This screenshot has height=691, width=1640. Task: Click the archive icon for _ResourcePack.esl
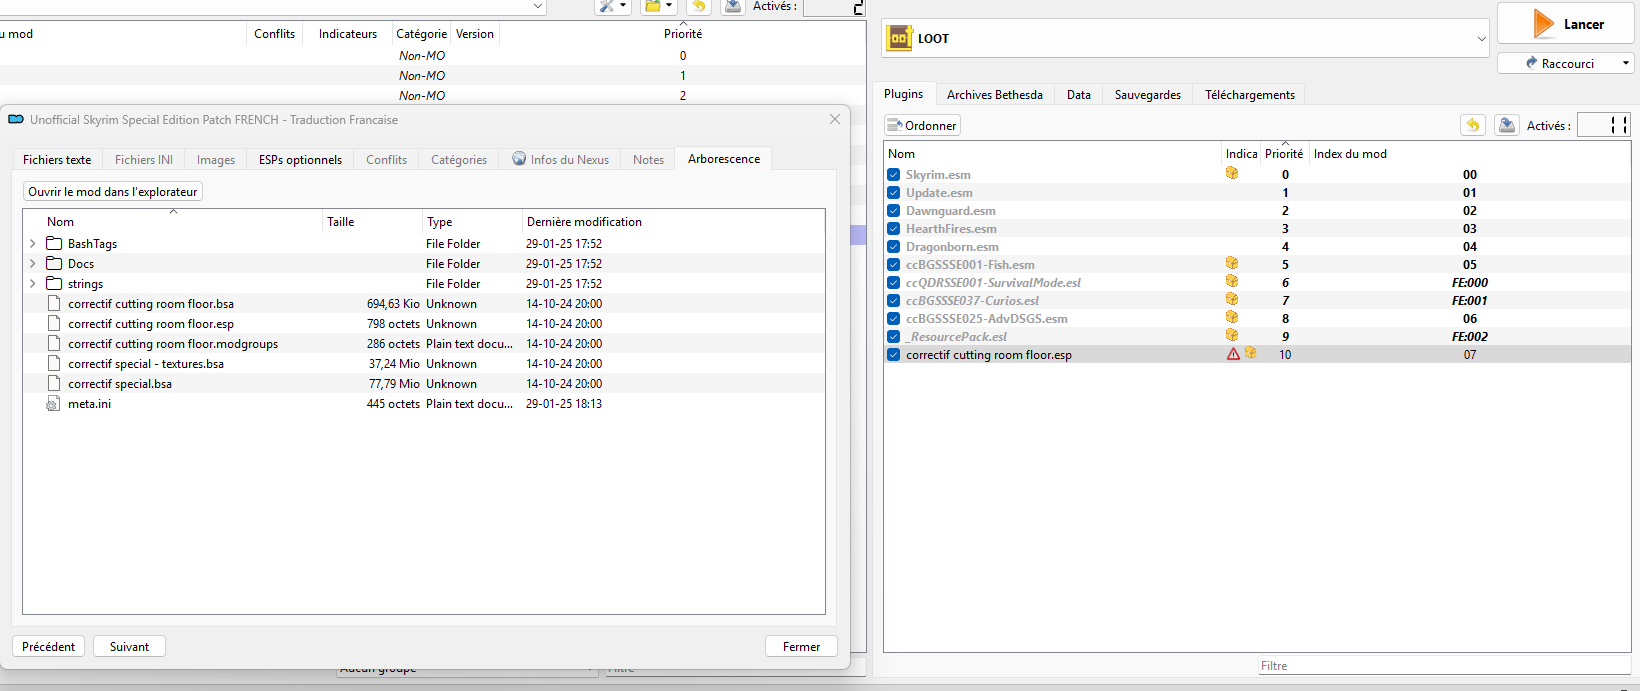click(1232, 335)
